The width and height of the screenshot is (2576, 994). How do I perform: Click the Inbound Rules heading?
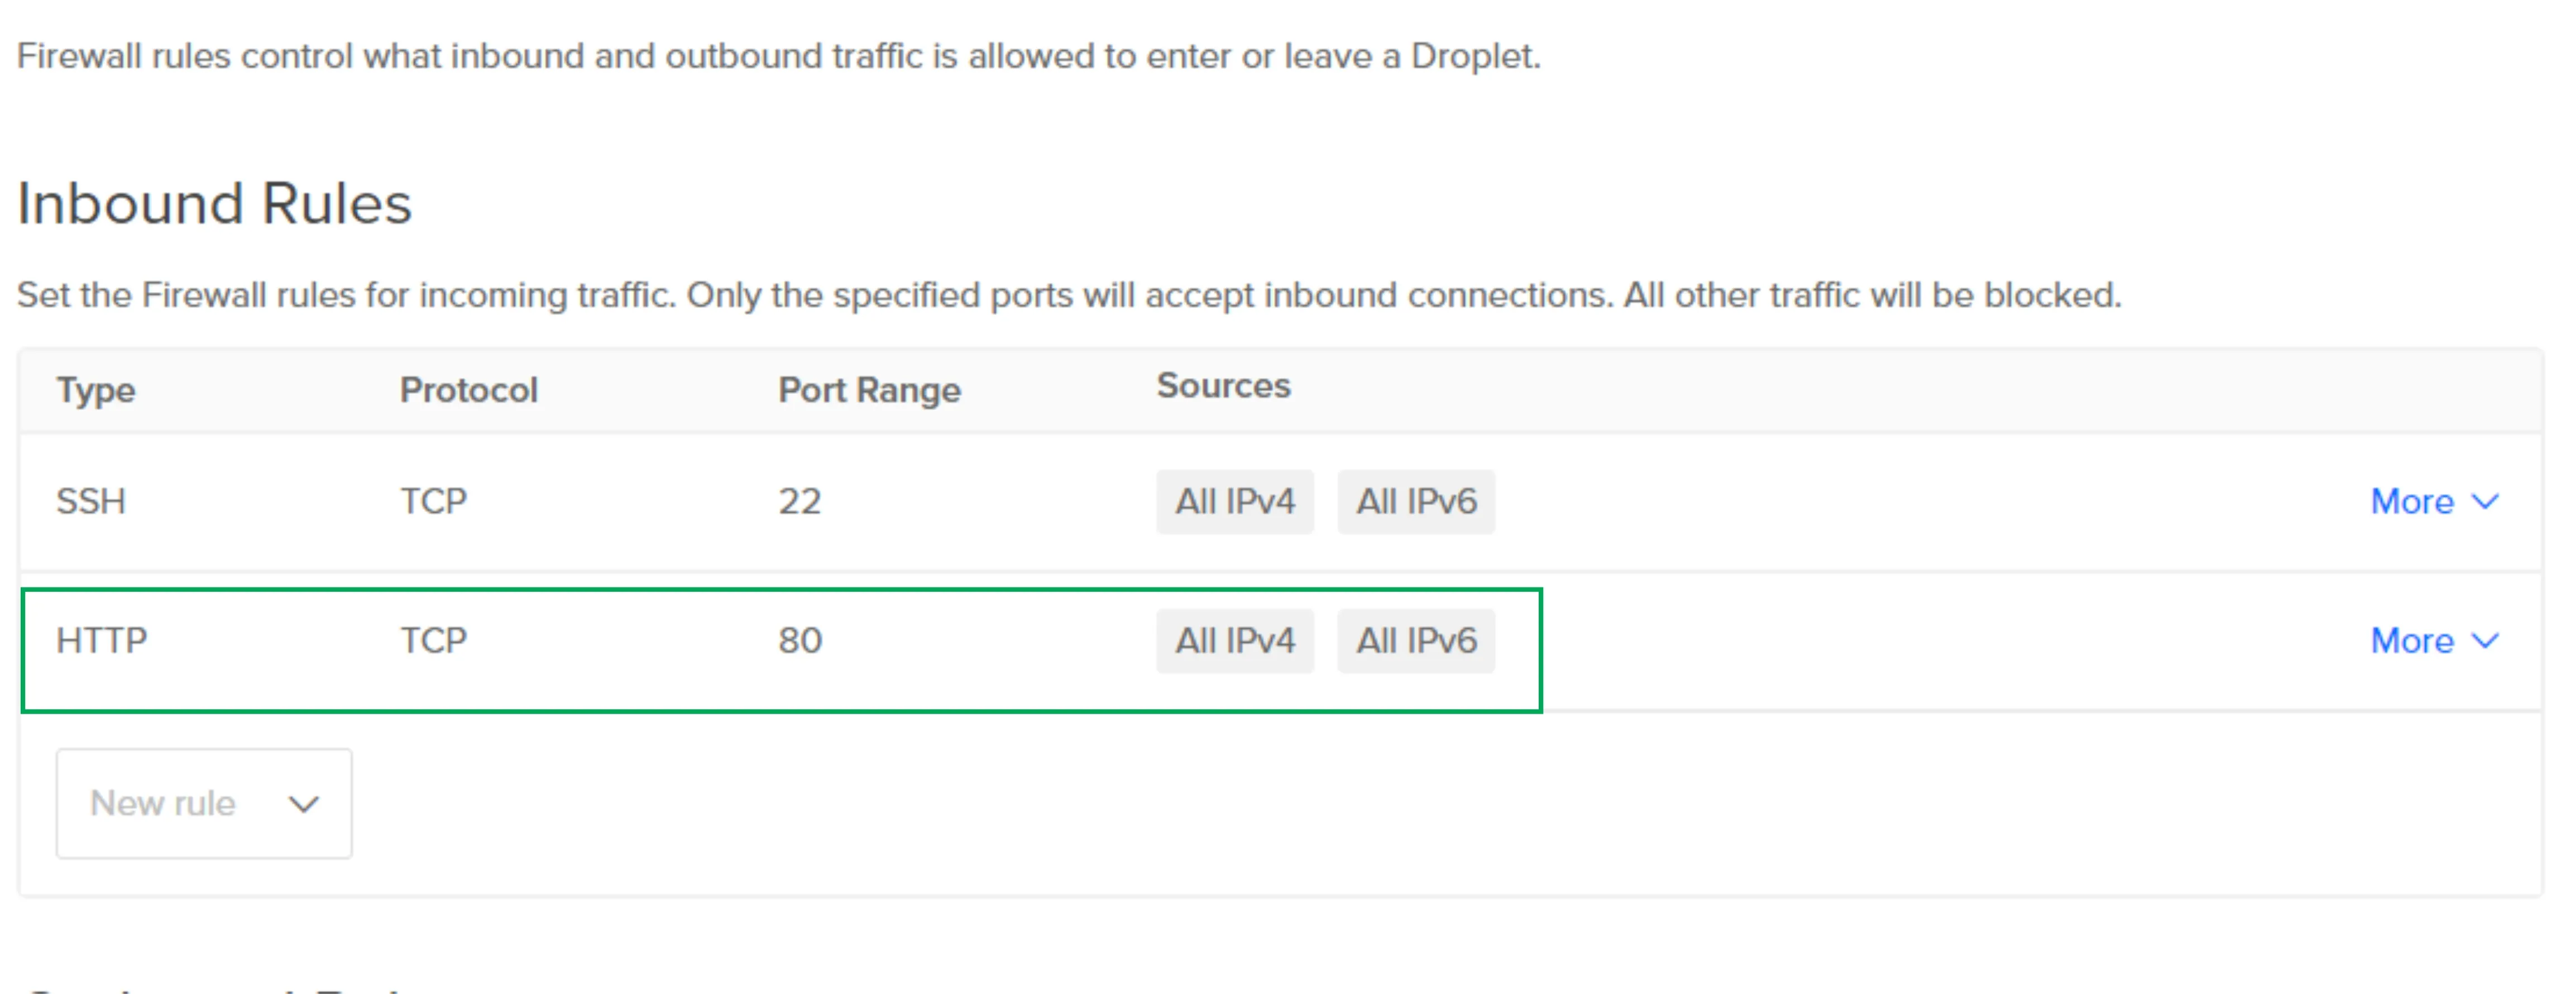[214, 204]
